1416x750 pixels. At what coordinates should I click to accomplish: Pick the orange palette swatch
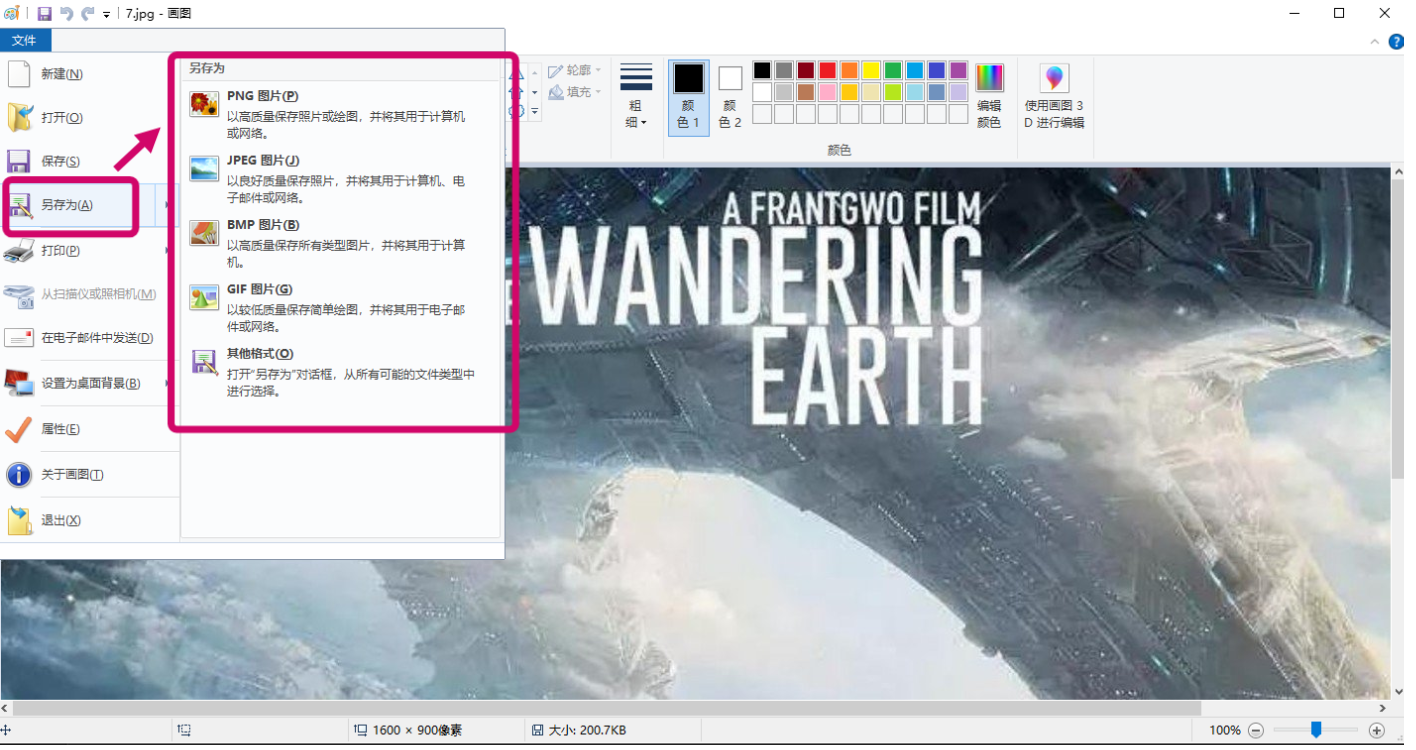point(849,71)
